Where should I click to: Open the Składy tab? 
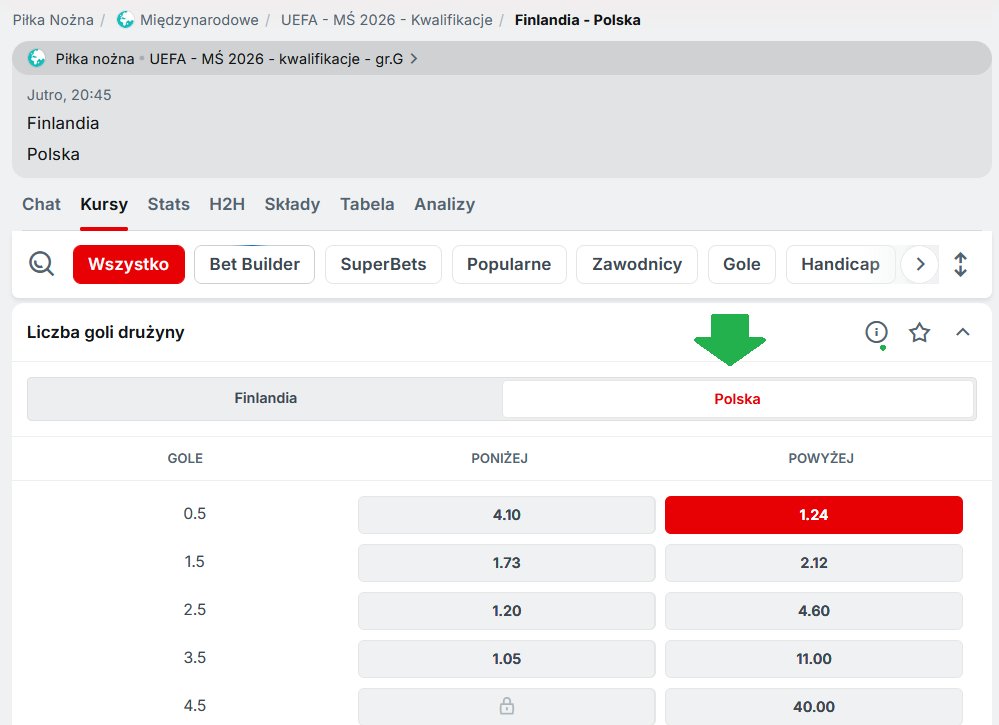tap(292, 204)
